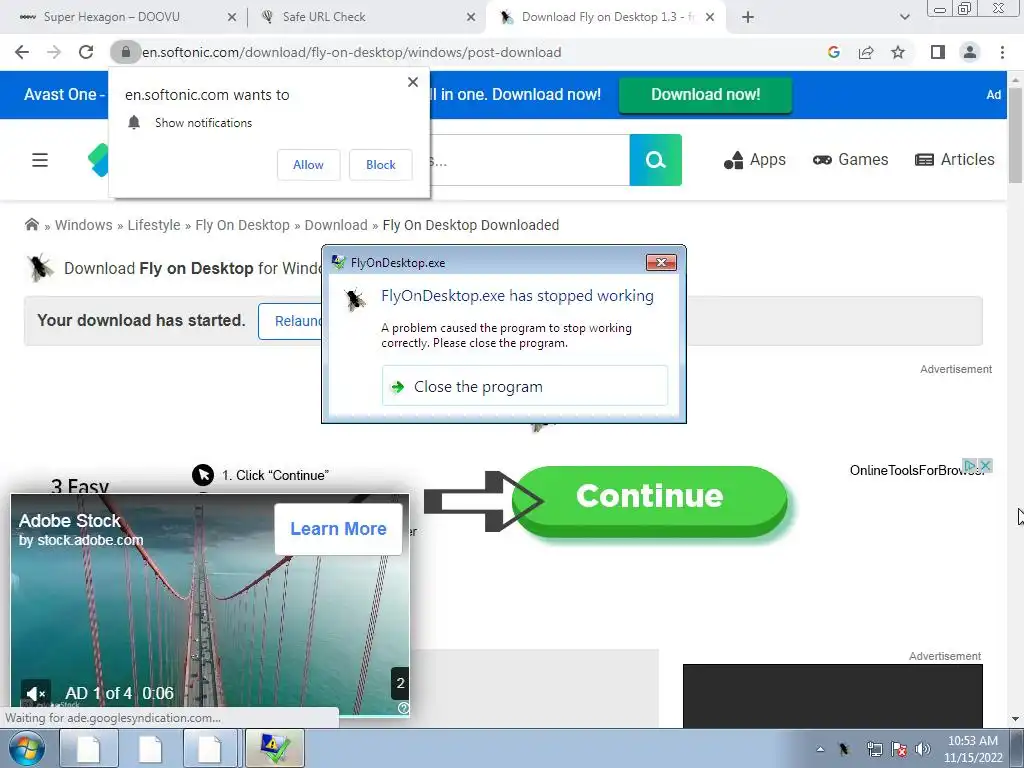Close the Safe URL Check tab

coord(471,18)
